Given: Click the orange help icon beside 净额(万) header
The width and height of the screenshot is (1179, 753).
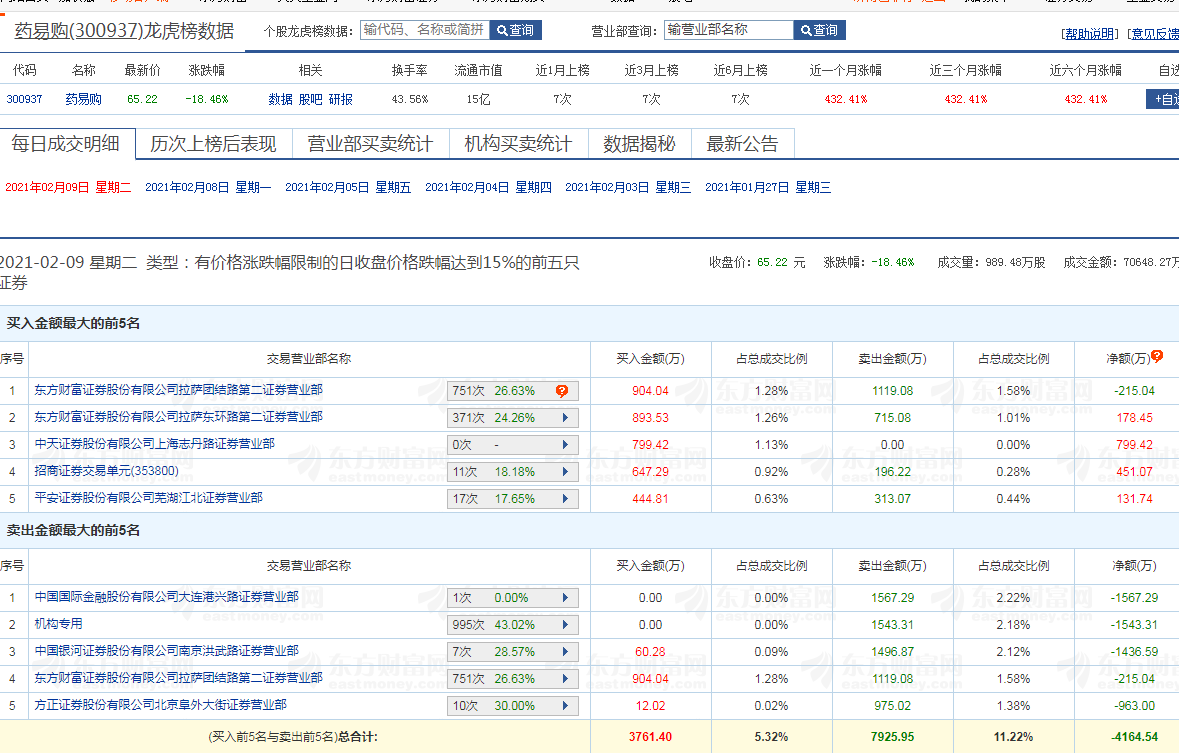Looking at the screenshot, I should coord(1157,355).
